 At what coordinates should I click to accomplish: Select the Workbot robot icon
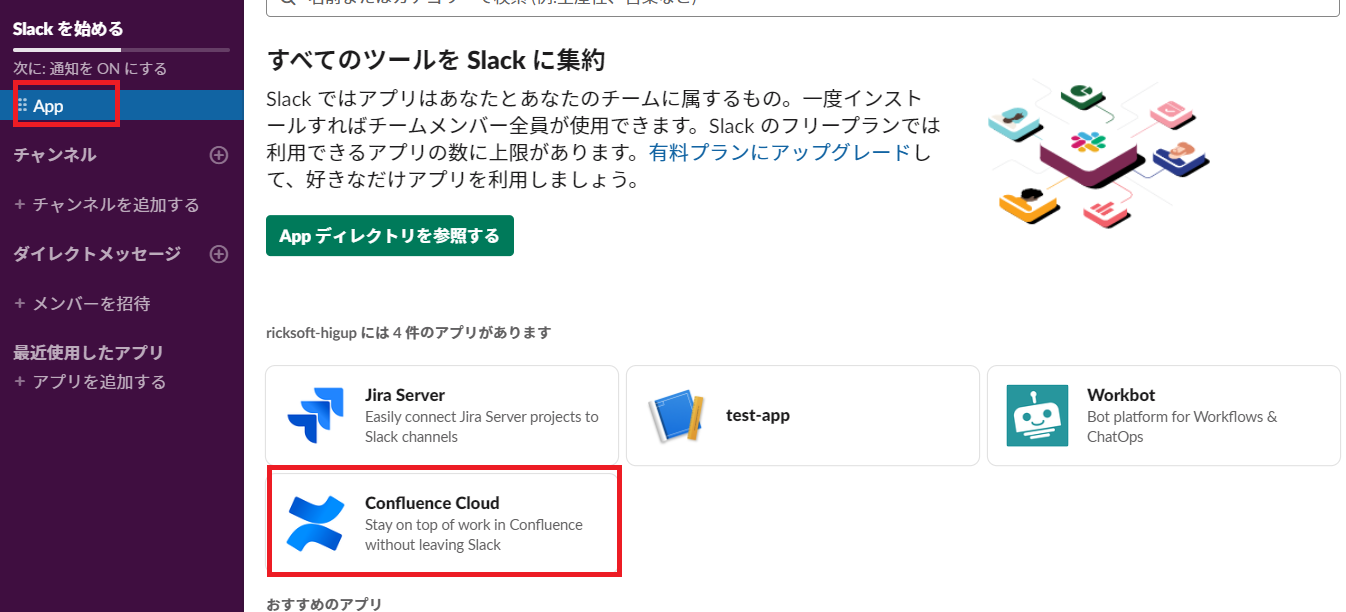[x=1037, y=415]
